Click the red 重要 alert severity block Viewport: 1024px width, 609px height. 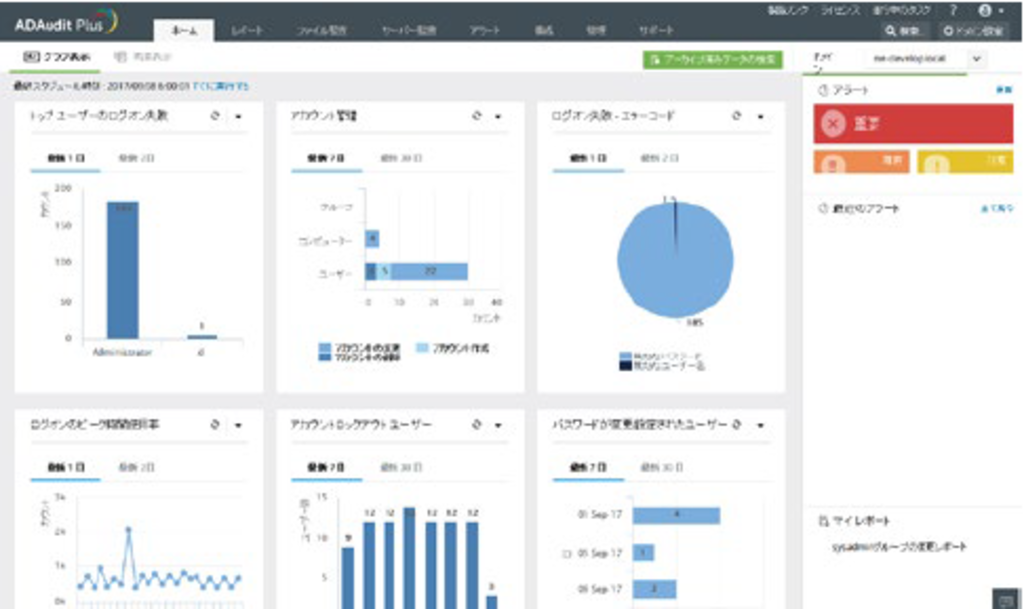(912, 125)
